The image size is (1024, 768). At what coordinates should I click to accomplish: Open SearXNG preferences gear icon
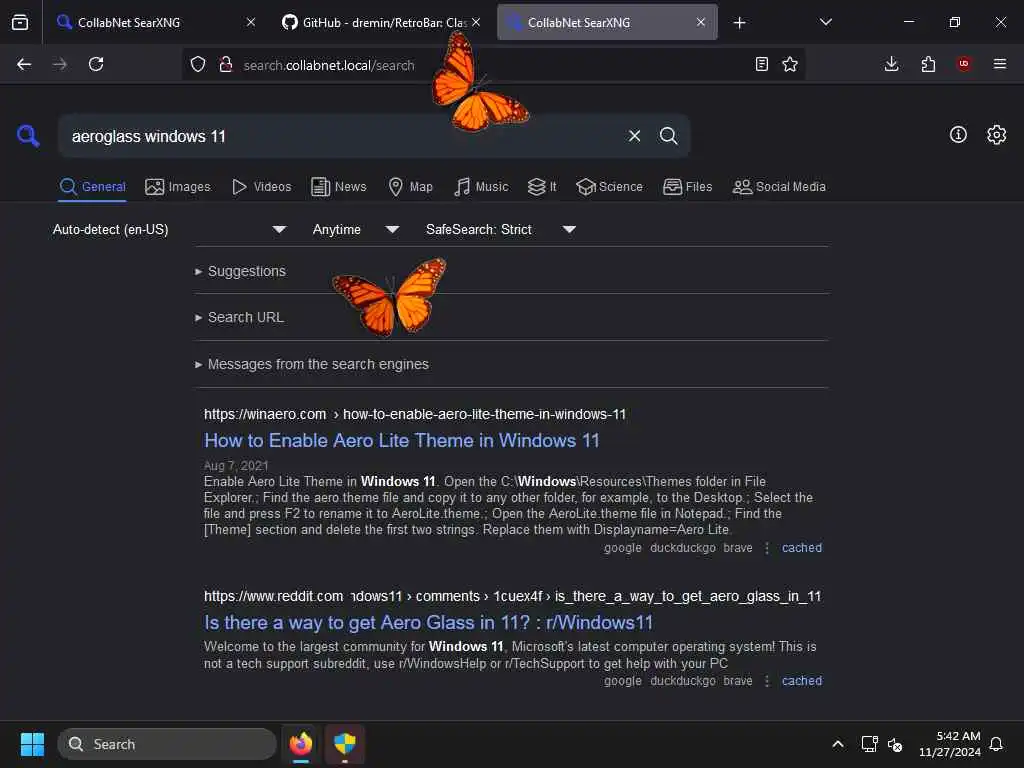[x=996, y=135]
